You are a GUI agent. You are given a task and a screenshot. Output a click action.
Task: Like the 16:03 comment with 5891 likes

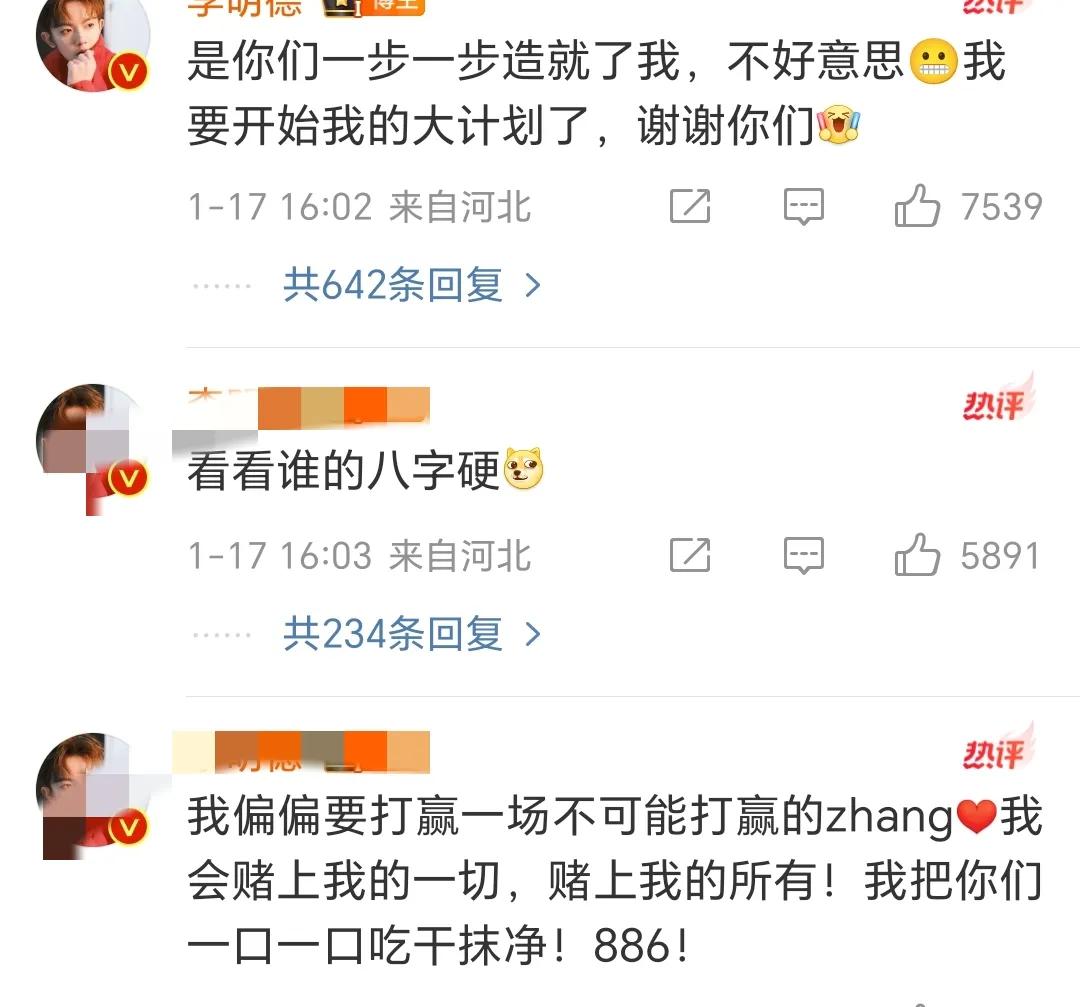[x=917, y=554]
